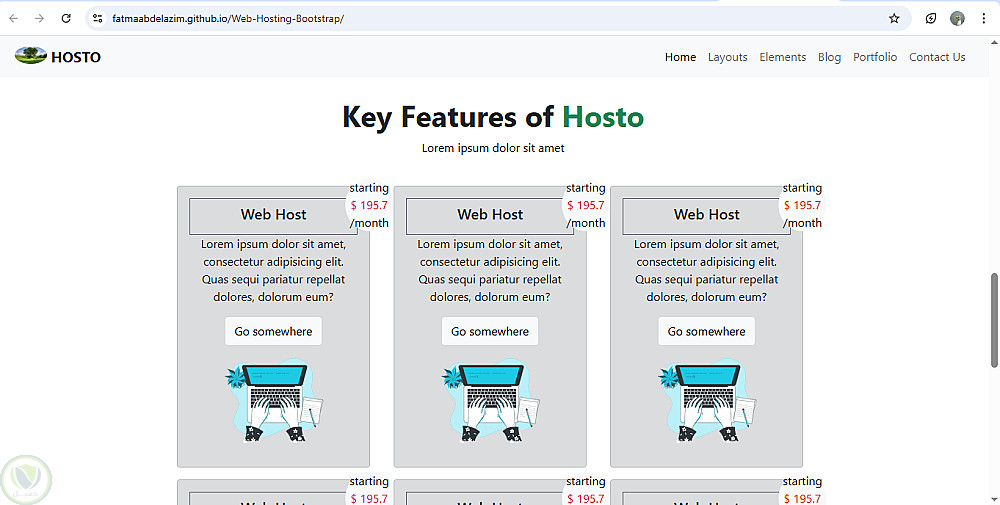Open the profile avatar menu
Viewport: 1000px width, 505px height.
click(957, 18)
